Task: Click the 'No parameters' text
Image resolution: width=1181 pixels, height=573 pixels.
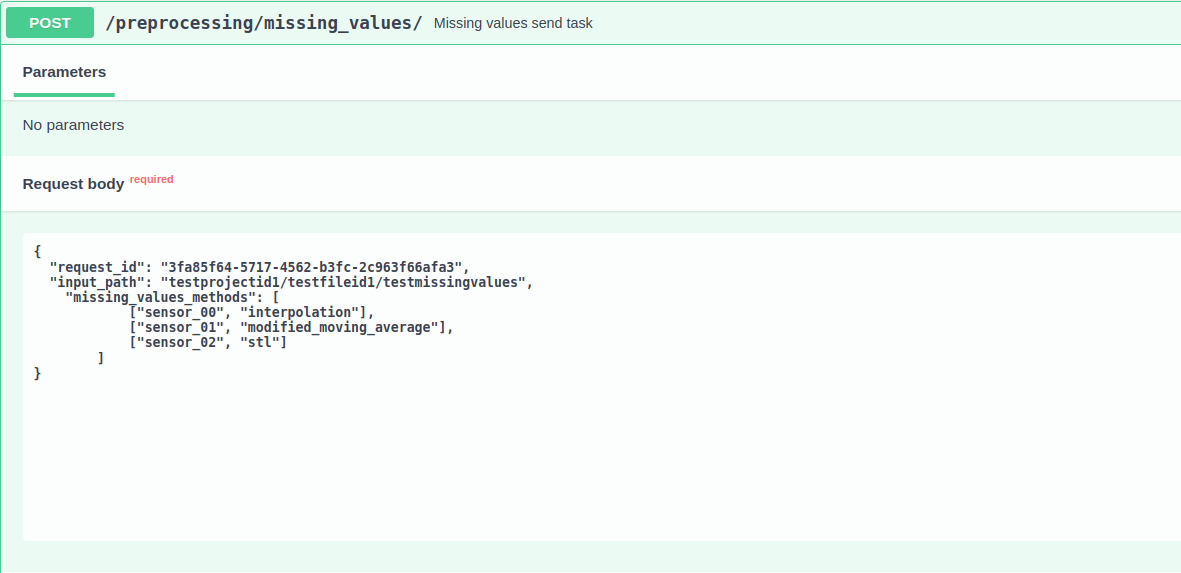Action: (x=73, y=125)
